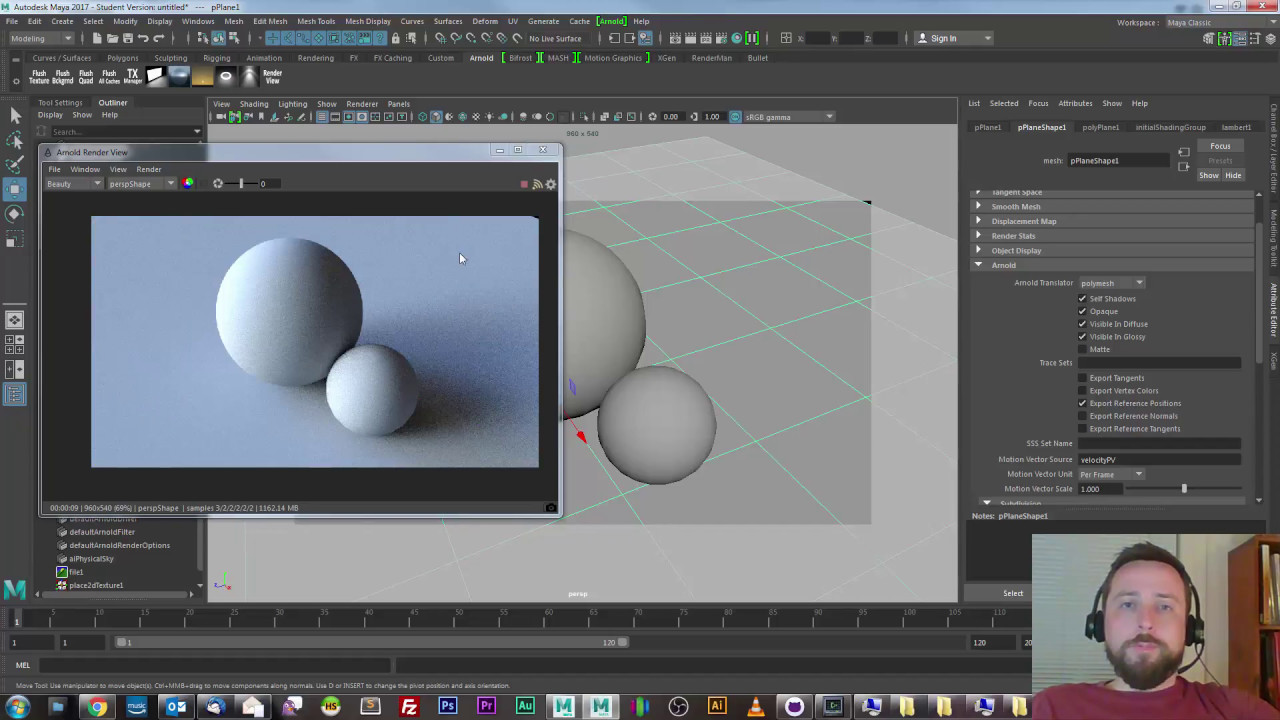This screenshot has width=1280, height=720.
Task: Create an Arnold photometric light from the shelf
Action: [249, 77]
